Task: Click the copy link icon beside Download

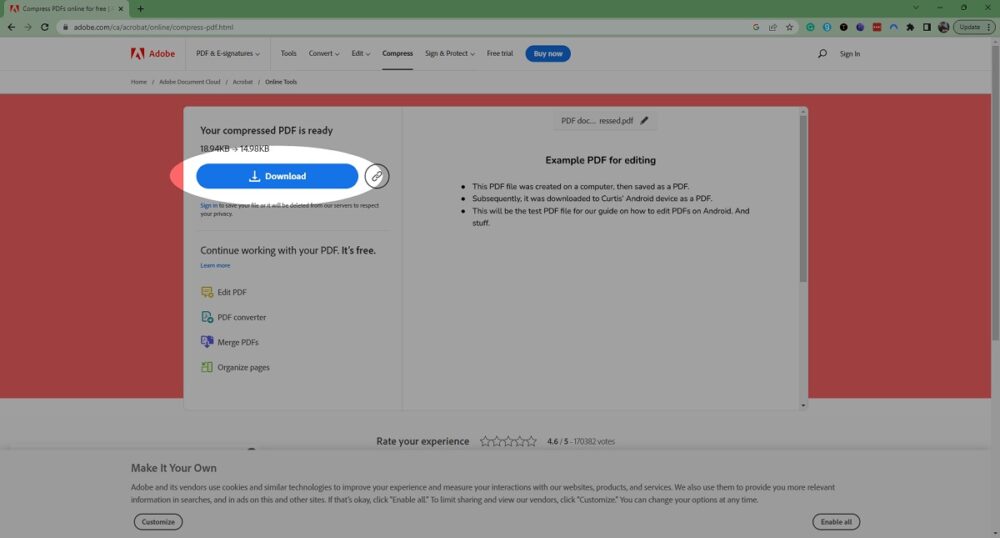Action: tap(377, 176)
